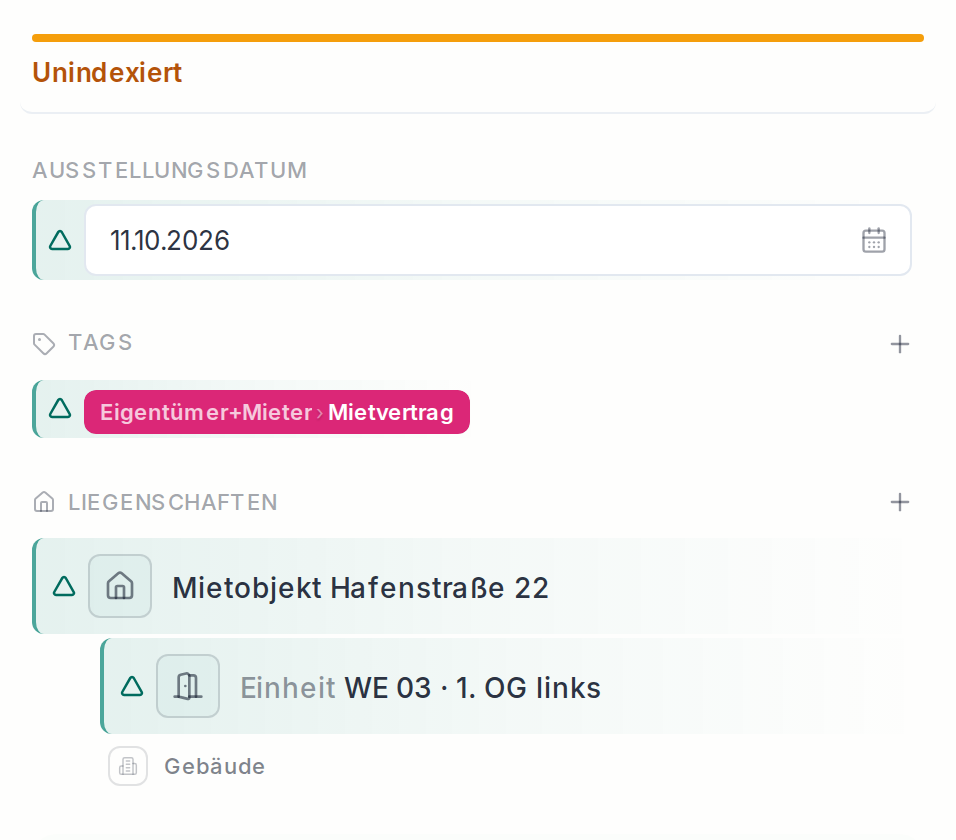Click the triangle icon beside the date field
The height and width of the screenshot is (840, 956).
pyautogui.click(x=60, y=240)
